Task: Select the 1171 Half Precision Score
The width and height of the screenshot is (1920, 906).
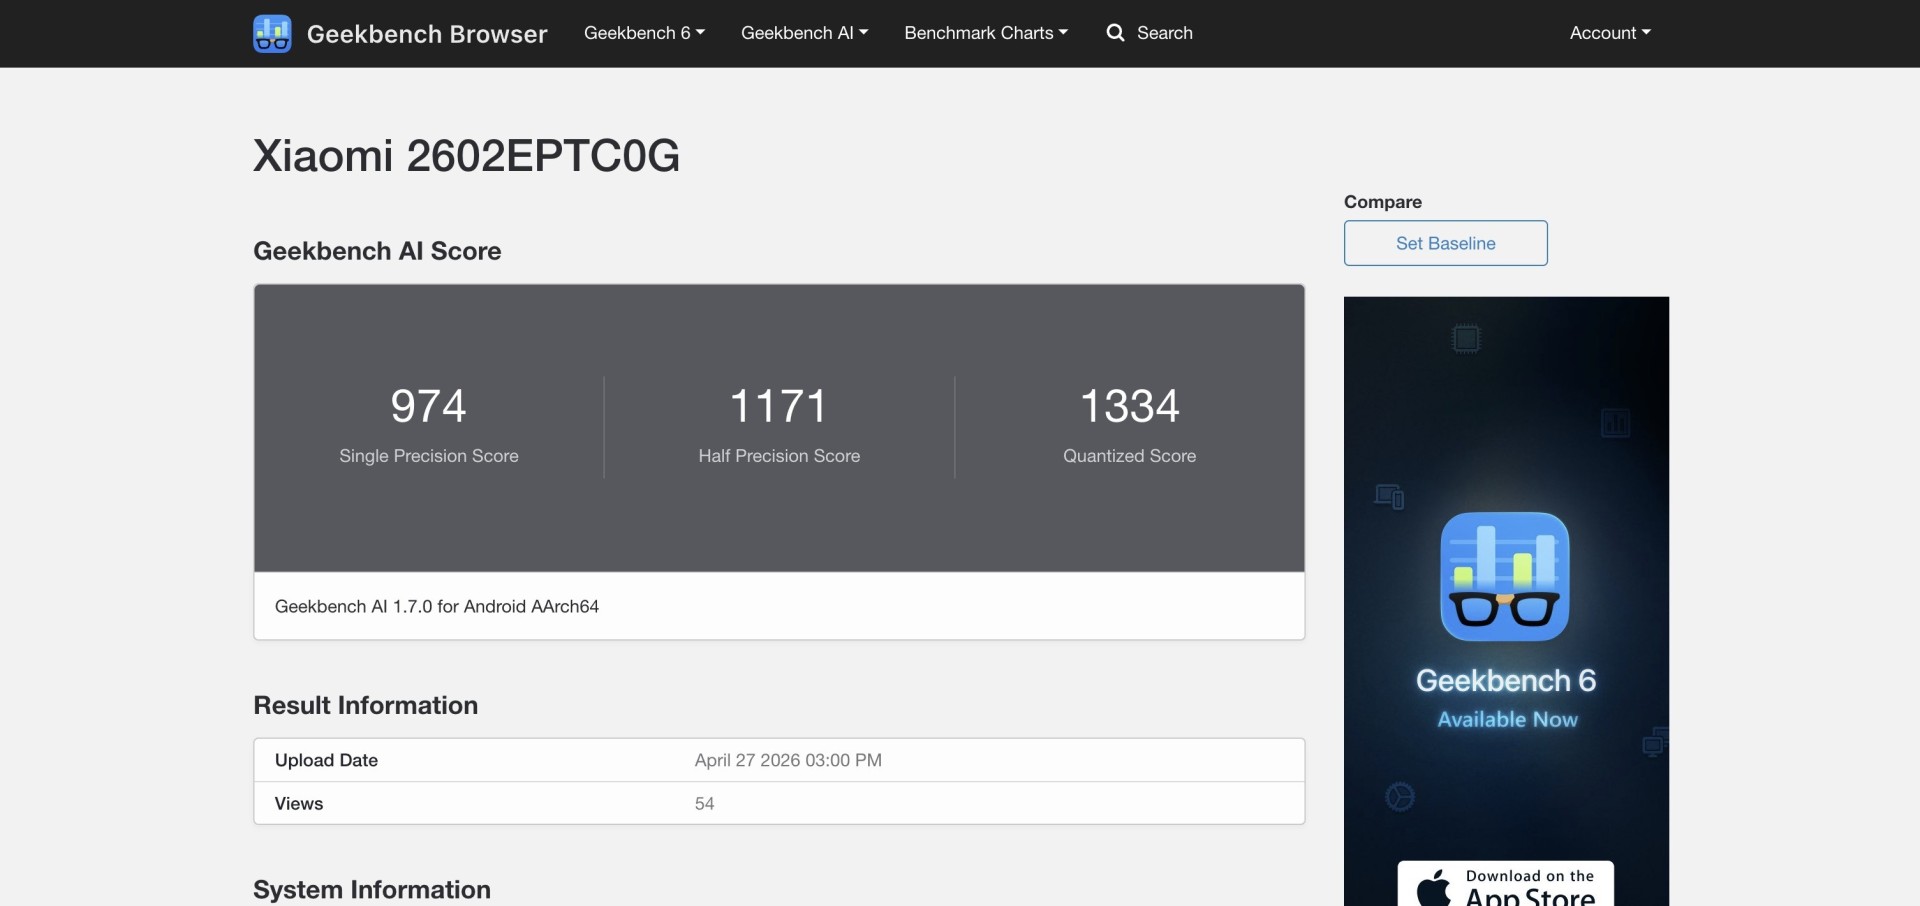Action: 779,406
